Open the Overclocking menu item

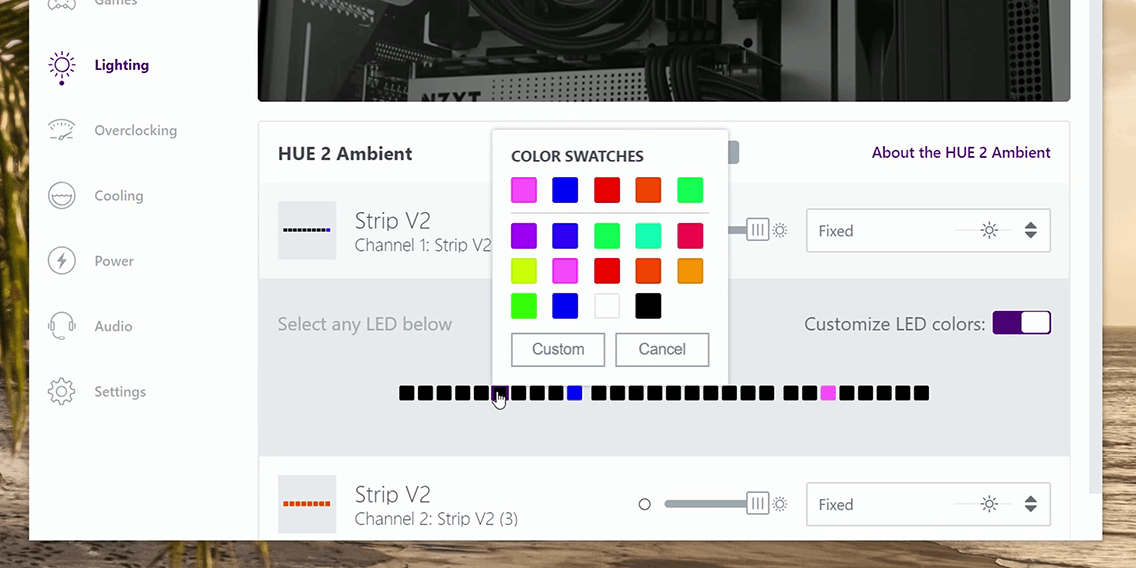[x=135, y=130]
